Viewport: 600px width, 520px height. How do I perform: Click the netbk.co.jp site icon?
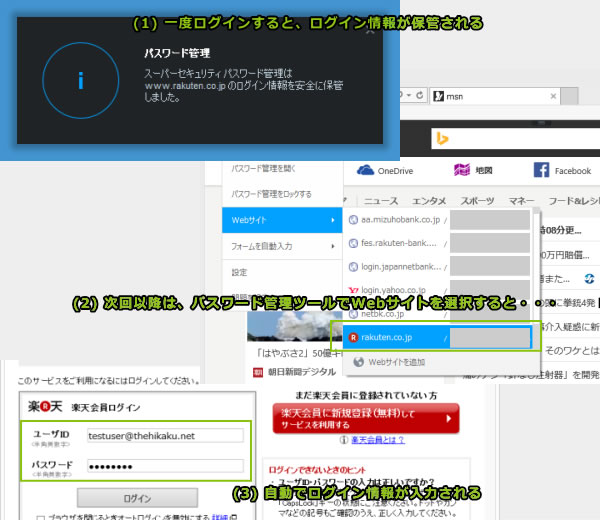[x=353, y=314]
